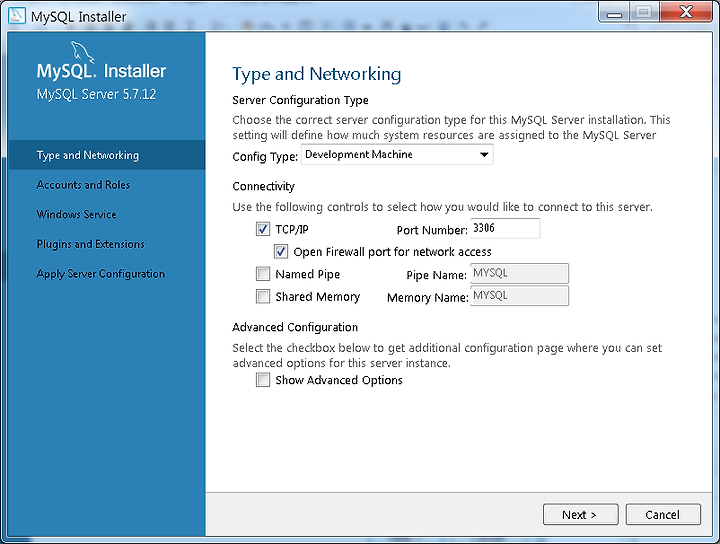Select Windows Service in sidebar
Image resolution: width=720 pixels, height=544 pixels.
click(x=77, y=214)
